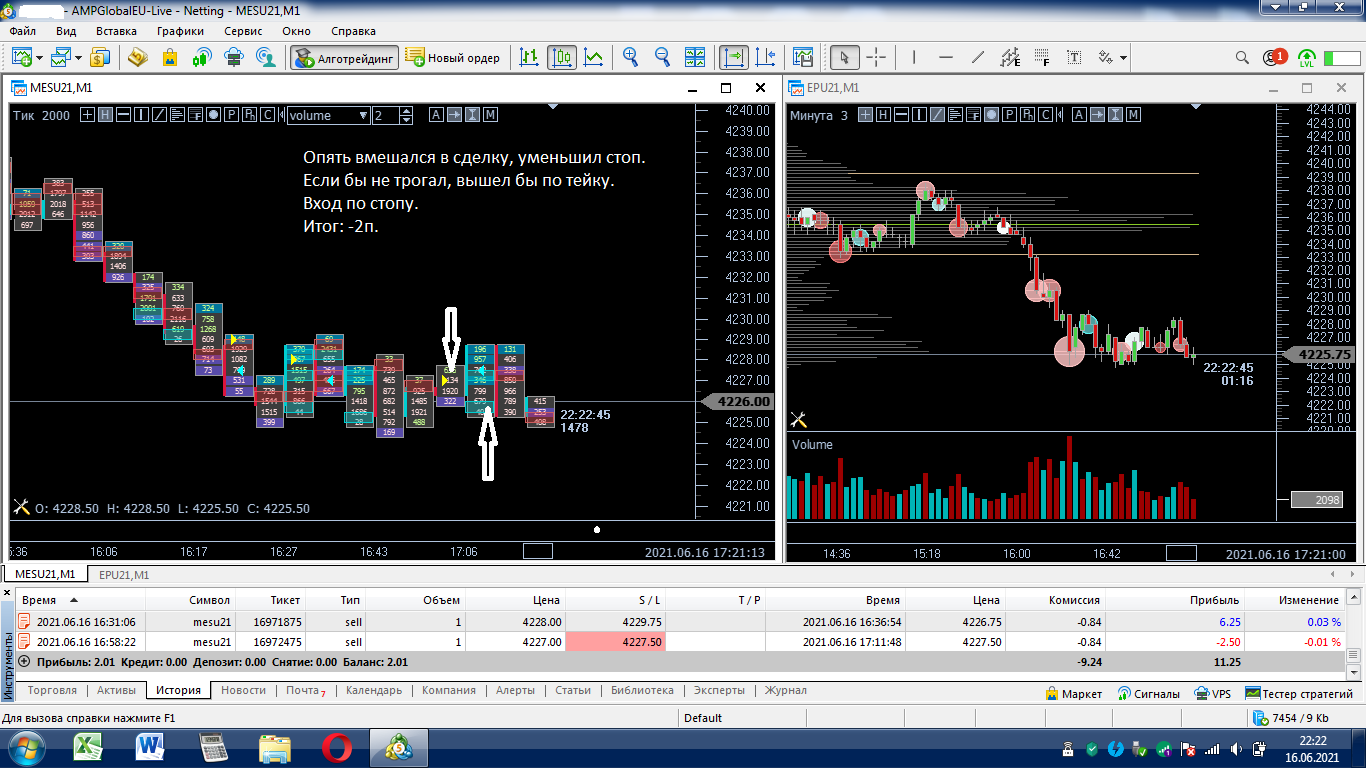This screenshot has height=768, width=1366.
Task: Increase the cluster value stepper next to volume
Action: (406, 111)
